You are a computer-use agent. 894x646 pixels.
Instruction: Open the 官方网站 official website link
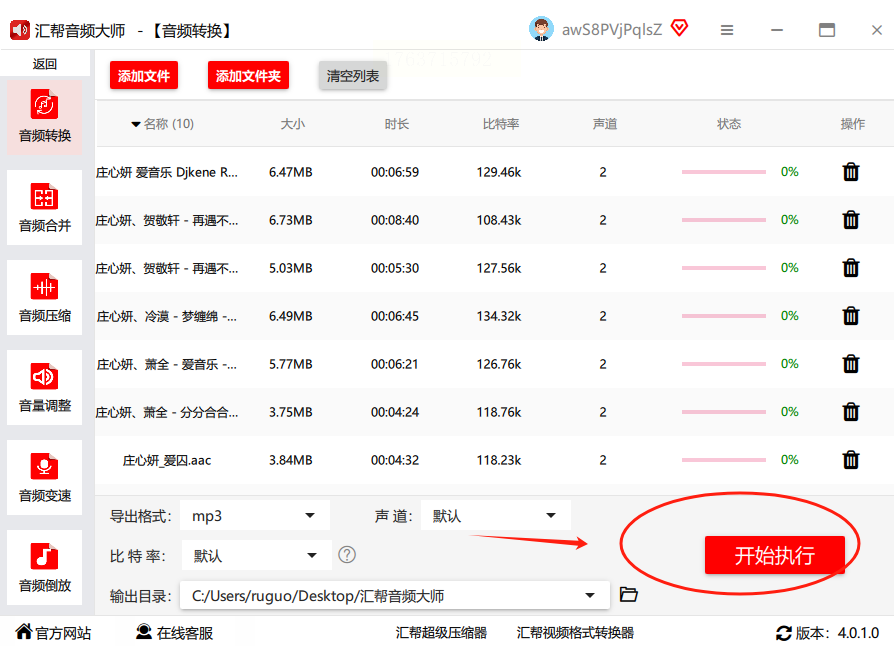point(53,633)
